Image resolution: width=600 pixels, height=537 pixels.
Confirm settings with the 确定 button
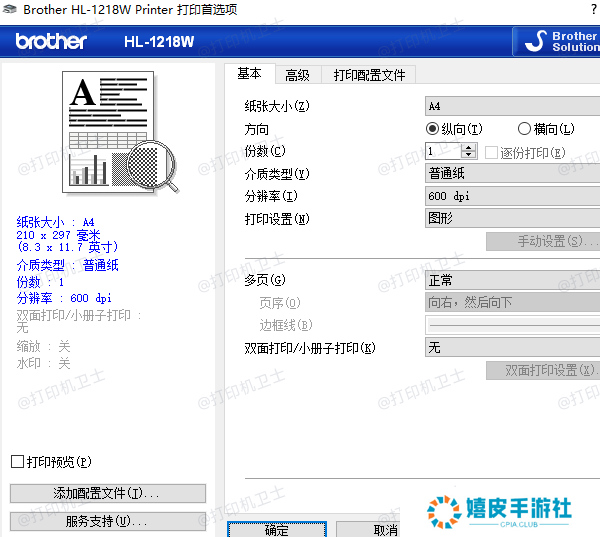point(277,530)
